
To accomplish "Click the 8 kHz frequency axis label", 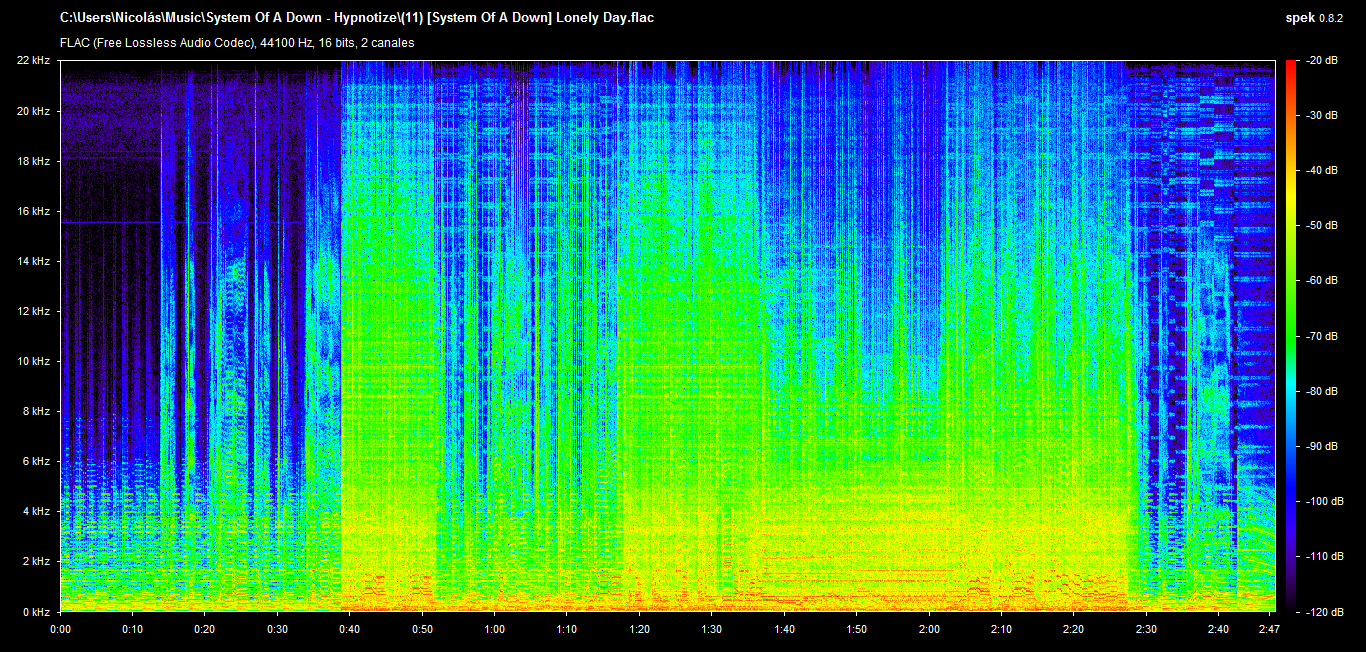I will coord(36,411).
